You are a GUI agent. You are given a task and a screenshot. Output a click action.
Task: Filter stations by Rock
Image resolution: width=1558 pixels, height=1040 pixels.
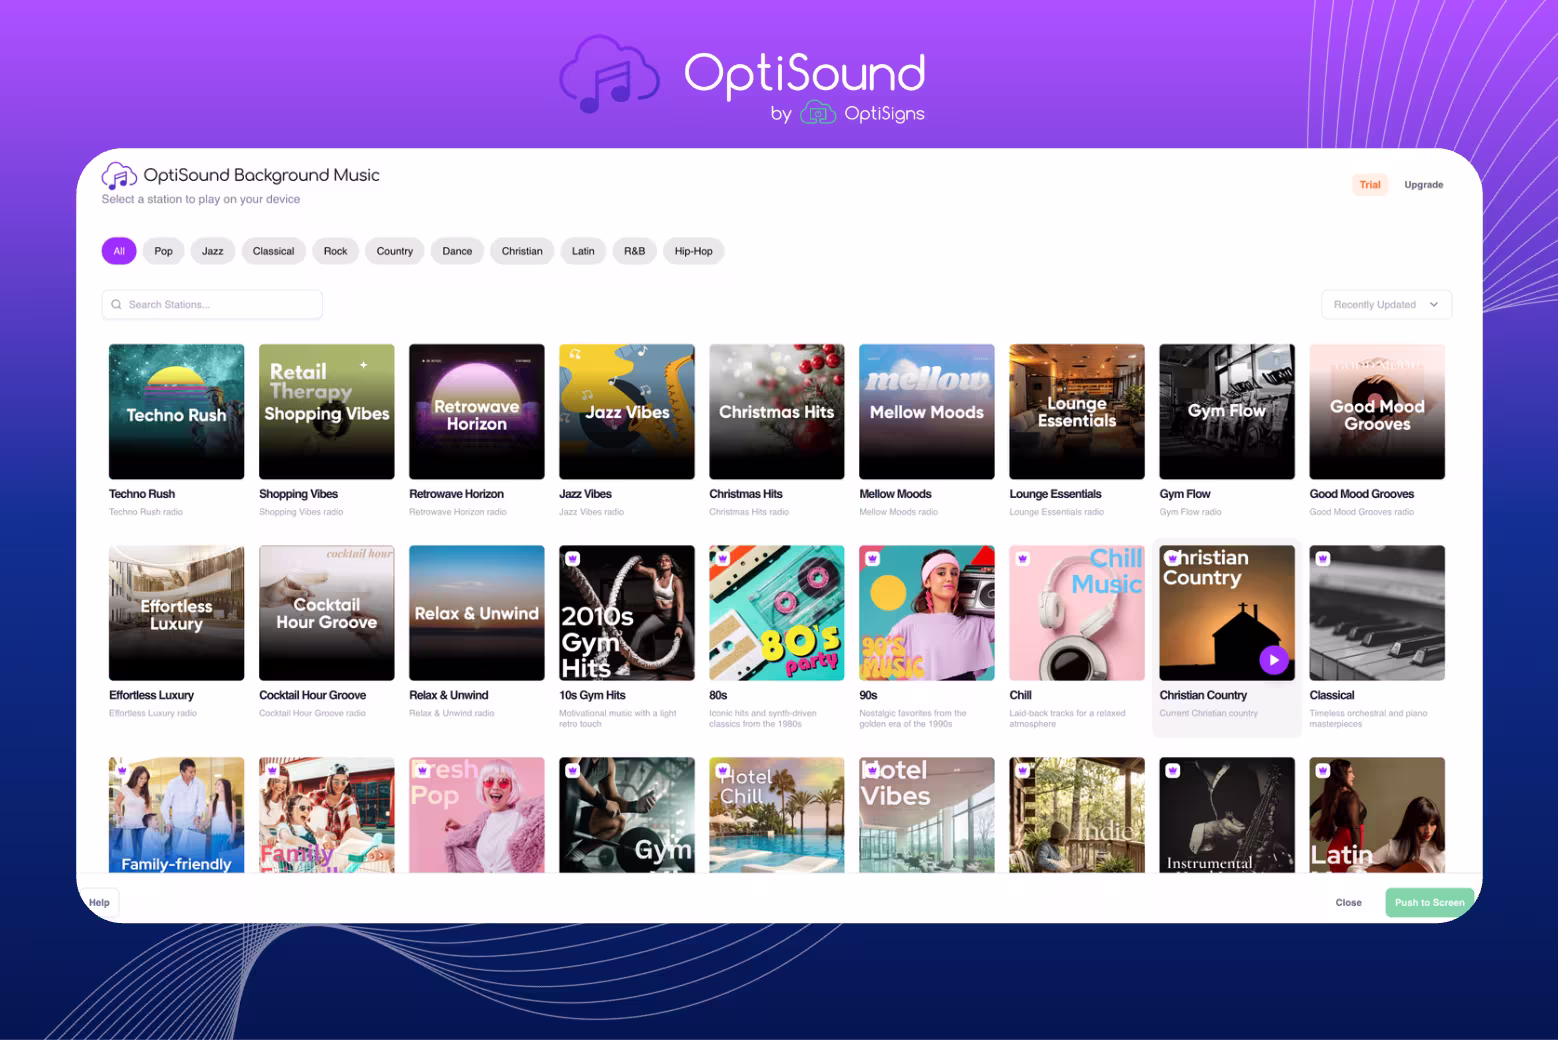pos(336,251)
